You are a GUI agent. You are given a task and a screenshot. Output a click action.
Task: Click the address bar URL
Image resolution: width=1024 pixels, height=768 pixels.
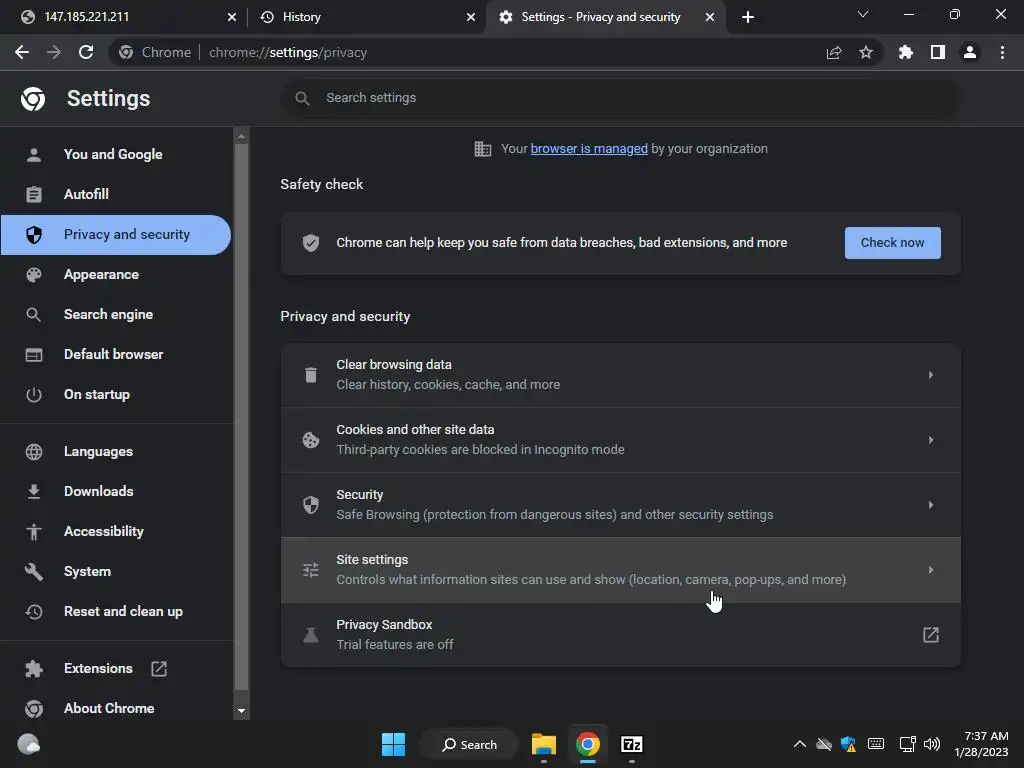click(288, 52)
